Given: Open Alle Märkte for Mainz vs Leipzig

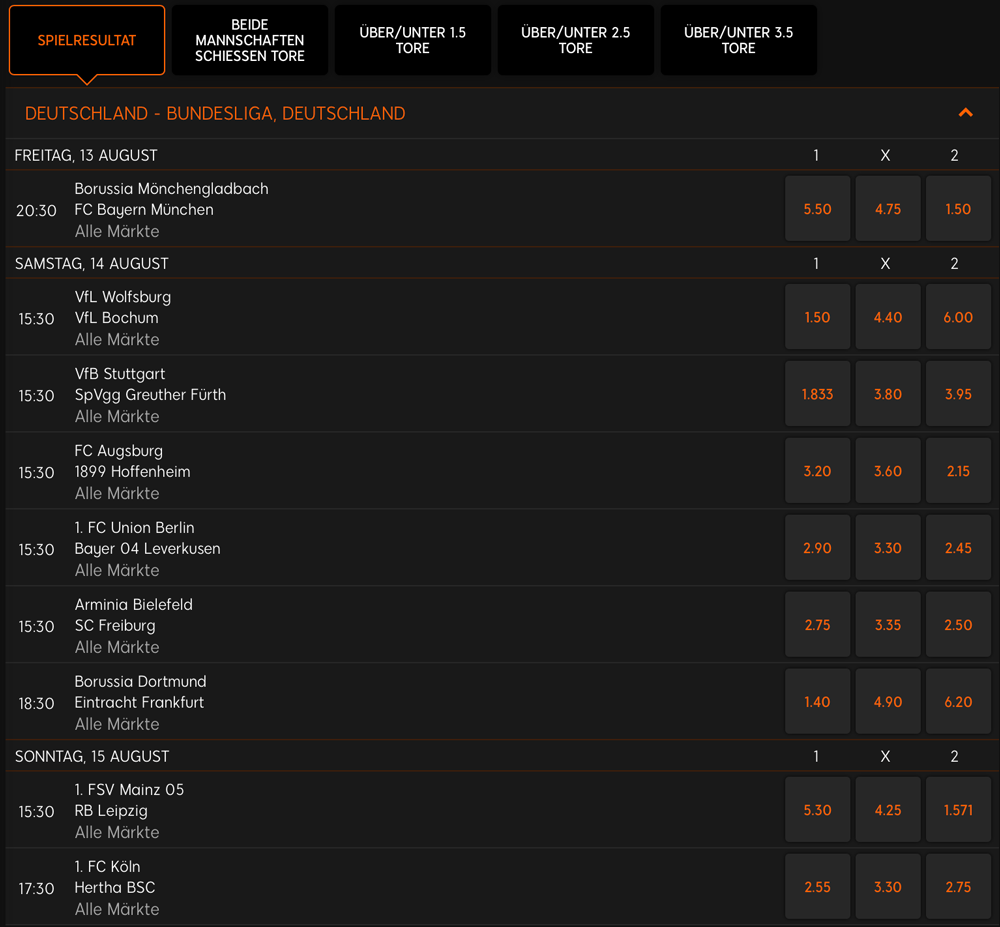Looking at the screenshot, I should (x=117, y=833).
